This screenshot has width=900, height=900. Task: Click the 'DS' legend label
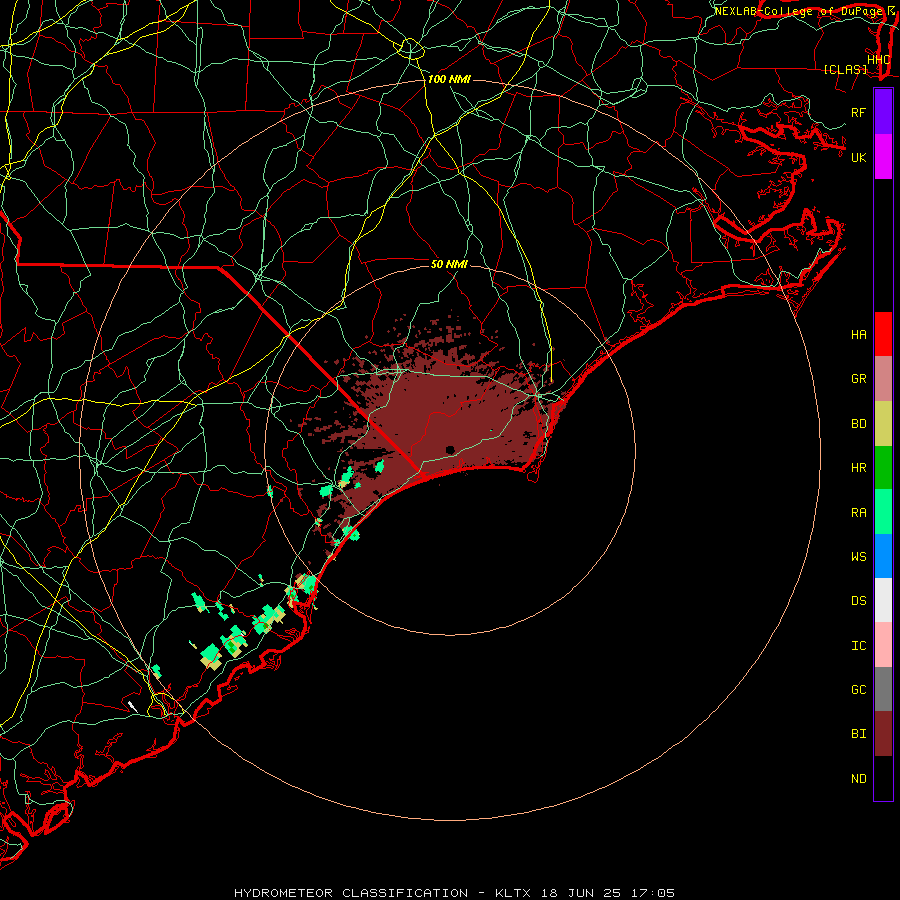click(x=858, y=601)
